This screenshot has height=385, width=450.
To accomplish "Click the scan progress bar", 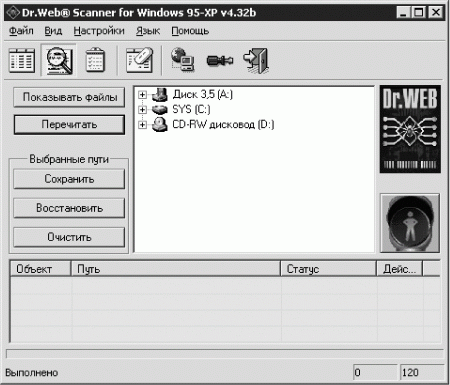I will [225, 354].
